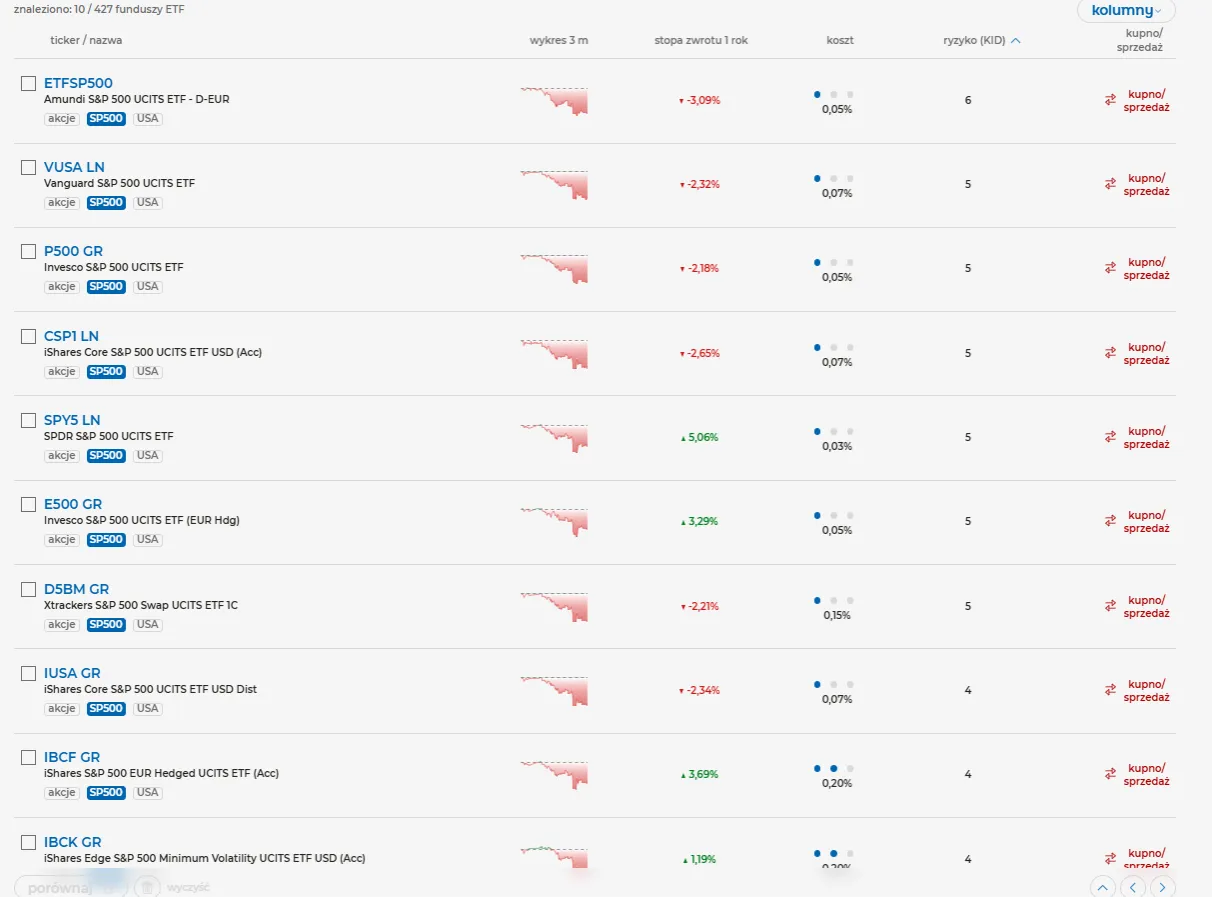Screen dimensions: 1212x897
Task: Select the CSP1 LN checkbox
Action: 29,336
